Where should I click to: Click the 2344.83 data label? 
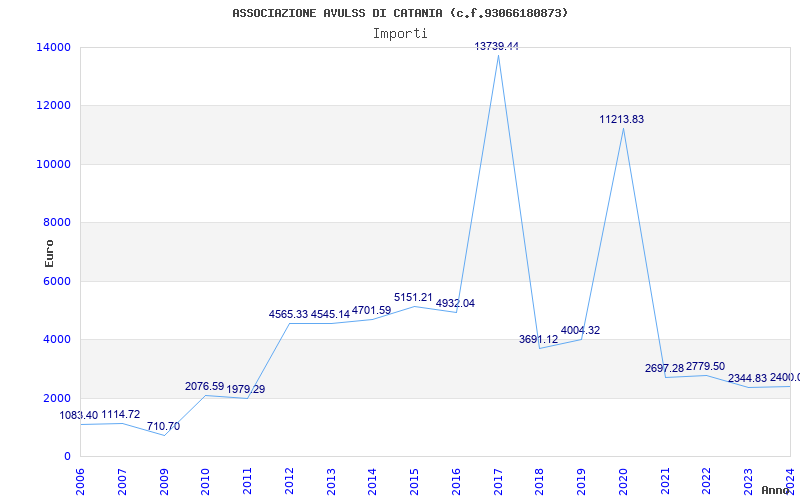[x=747, y=379]
